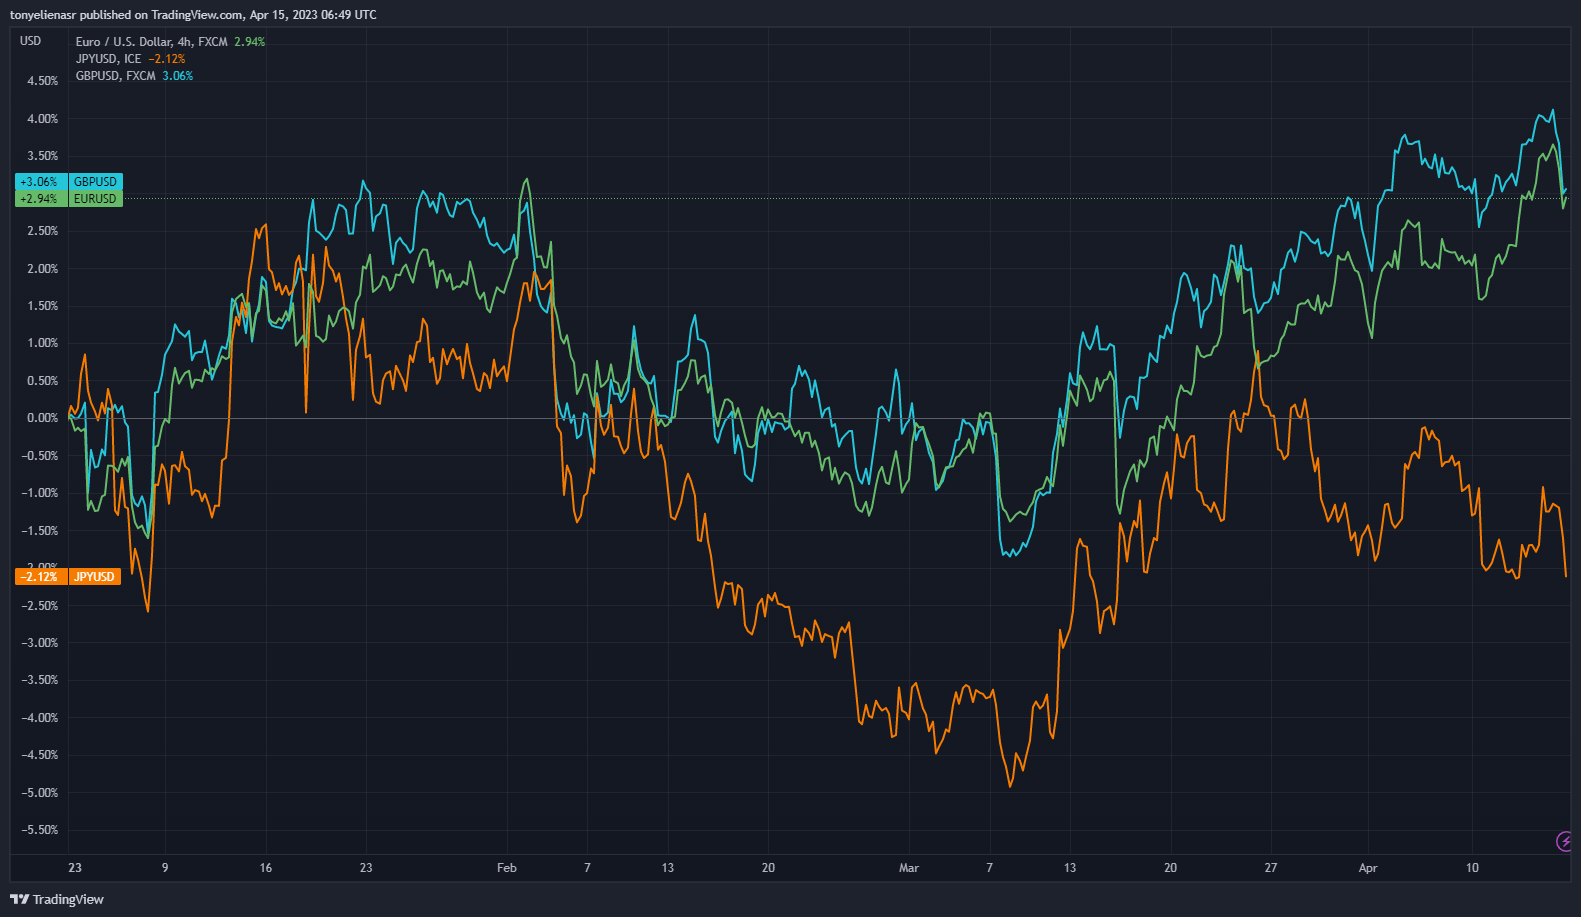Screen dimensions: 1581x917
Task: Click the -2.12% value in the legend
Action: click(x=167, y=59)
